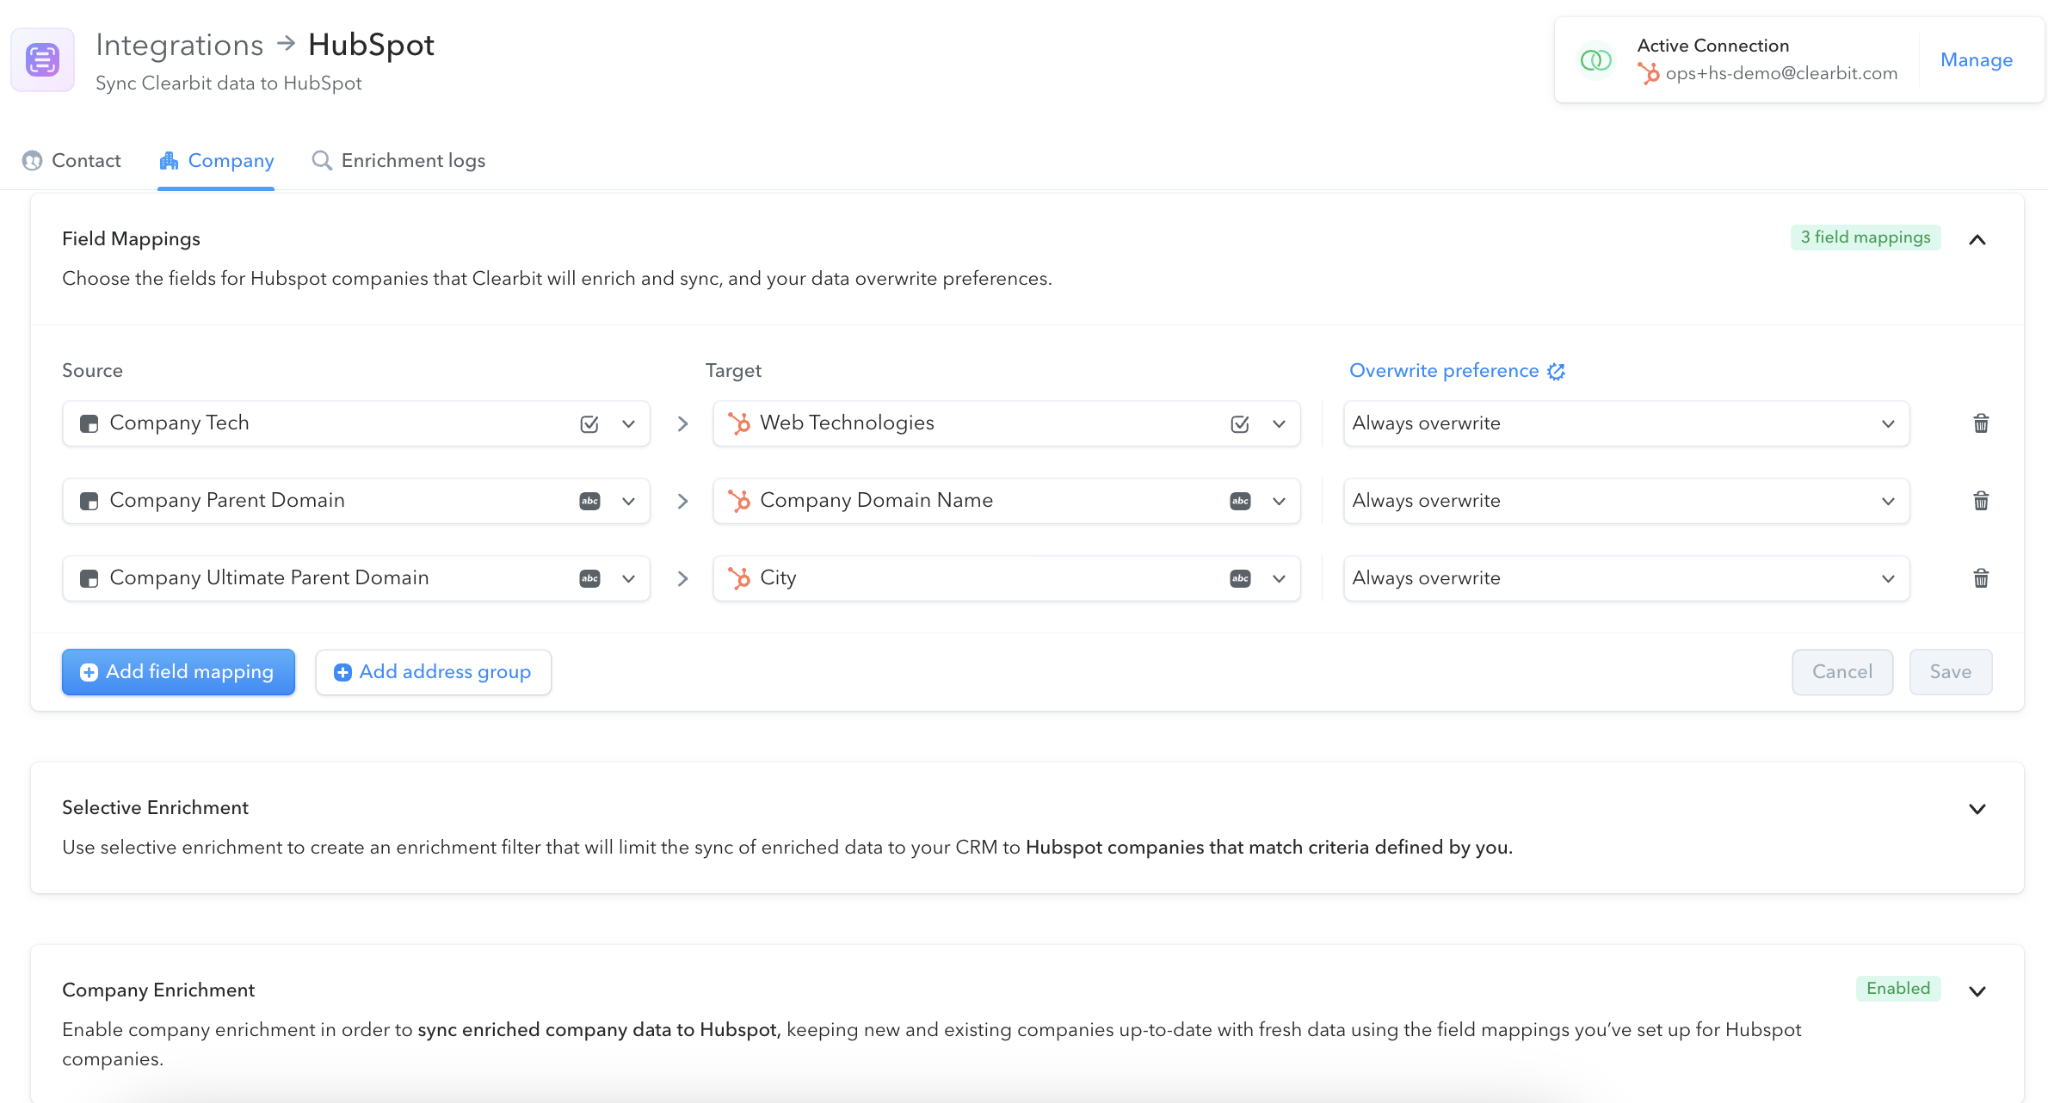
Task: Save the field mappings
Action: coord(1950,672)
